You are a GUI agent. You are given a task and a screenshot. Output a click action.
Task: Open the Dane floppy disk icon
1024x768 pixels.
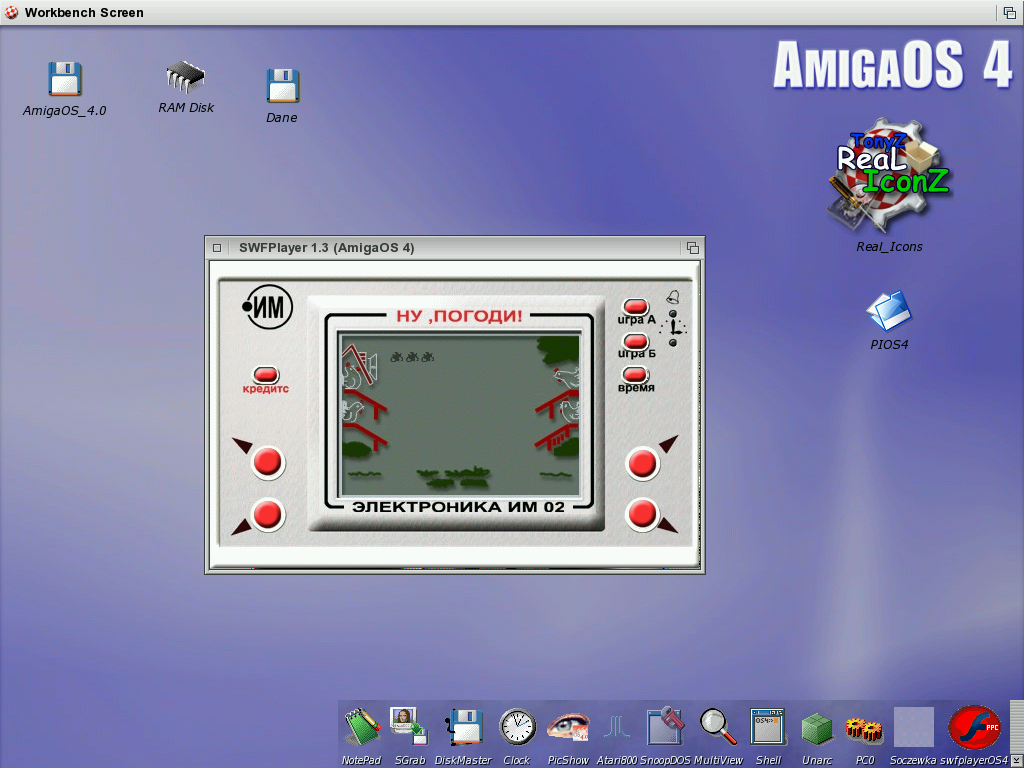tap(282, 86)
